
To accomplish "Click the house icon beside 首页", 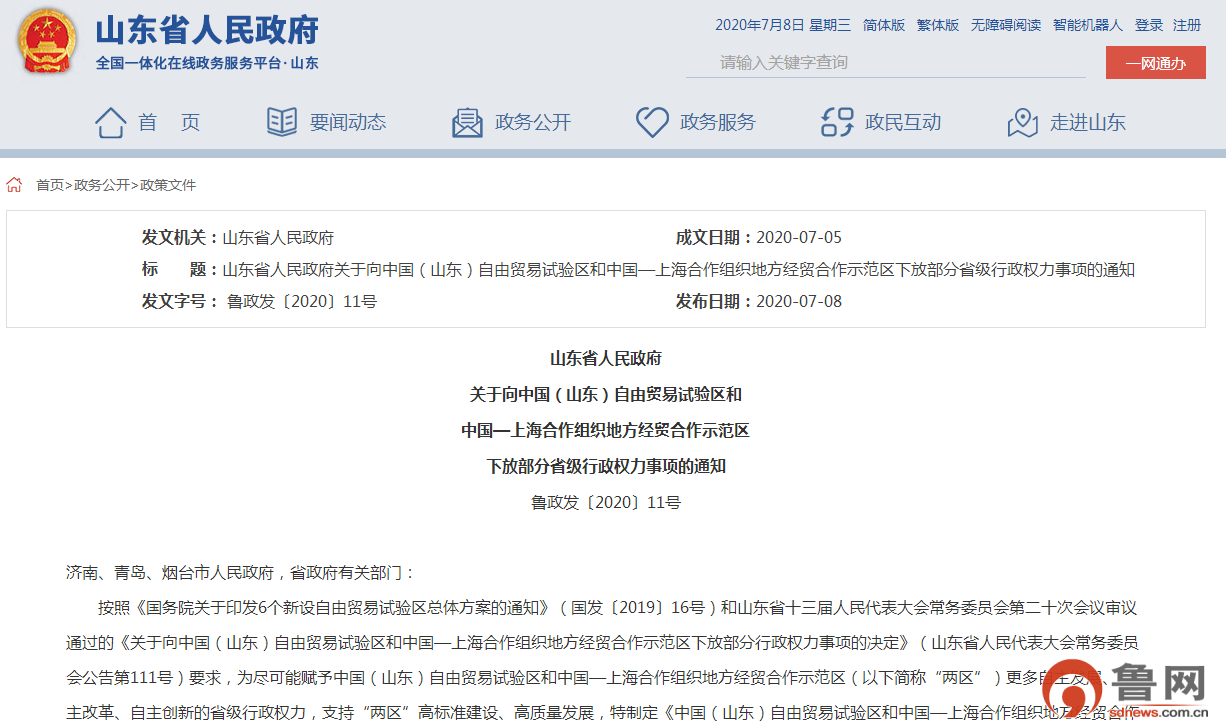I will click(110, 123).
